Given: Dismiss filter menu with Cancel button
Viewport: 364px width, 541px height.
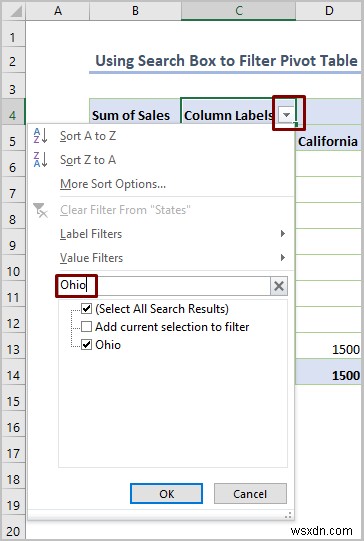Looking at the screenshot, I should click(x=250, y=493).
